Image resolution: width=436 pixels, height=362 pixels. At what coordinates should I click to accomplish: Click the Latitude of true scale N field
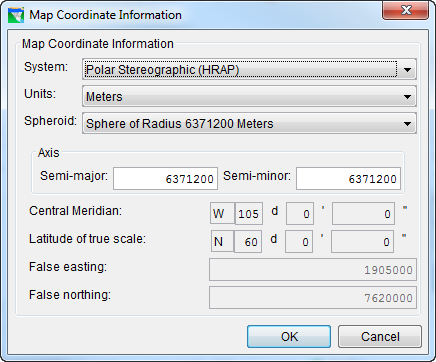pos(222,241)
